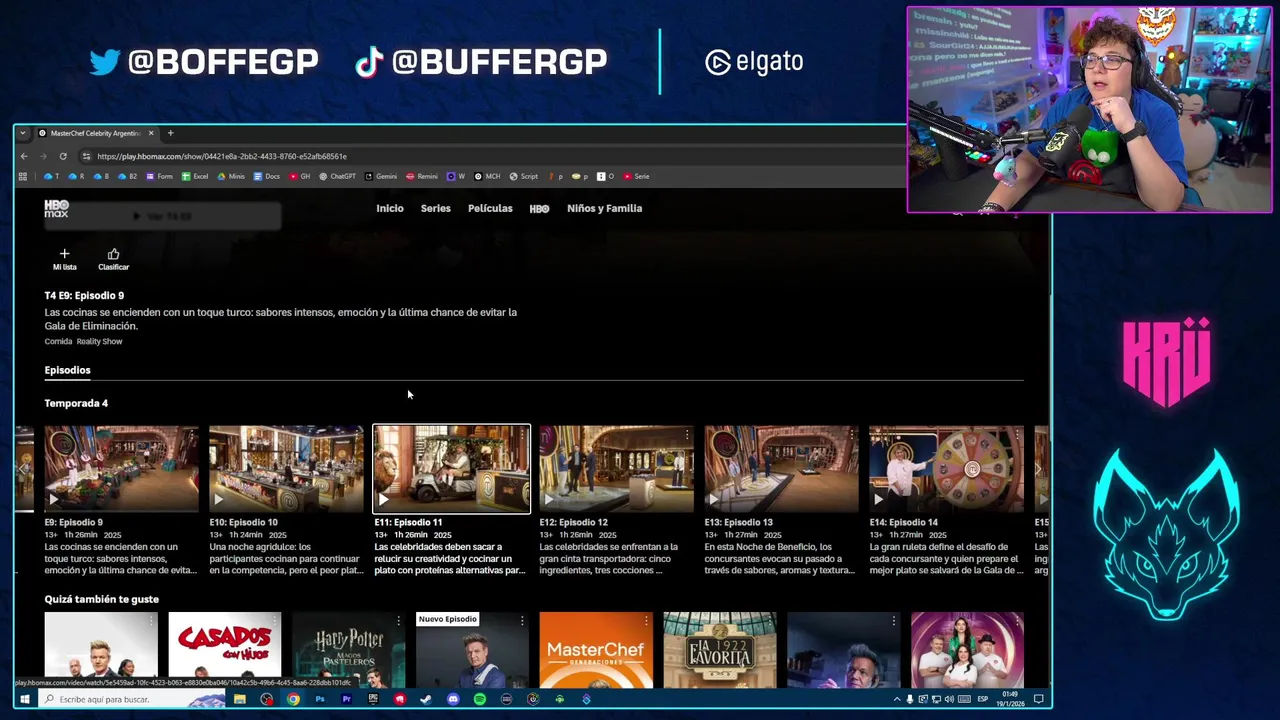Open site info icon in address bar
Image resolution: width=1280 pixels, height=720 pixels.
[x=86, y=156]
